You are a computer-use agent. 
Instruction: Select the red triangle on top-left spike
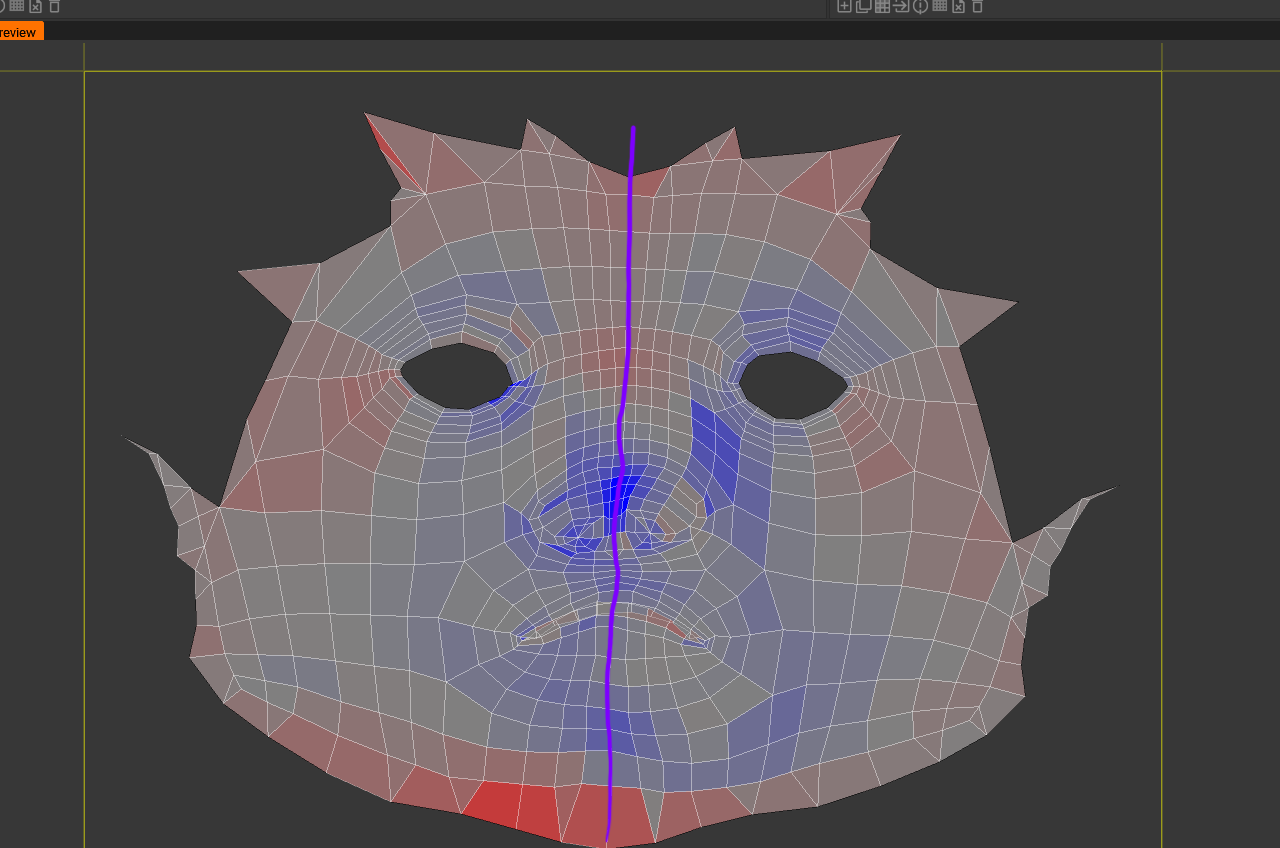pyautogui.click(x=387, y=150)
